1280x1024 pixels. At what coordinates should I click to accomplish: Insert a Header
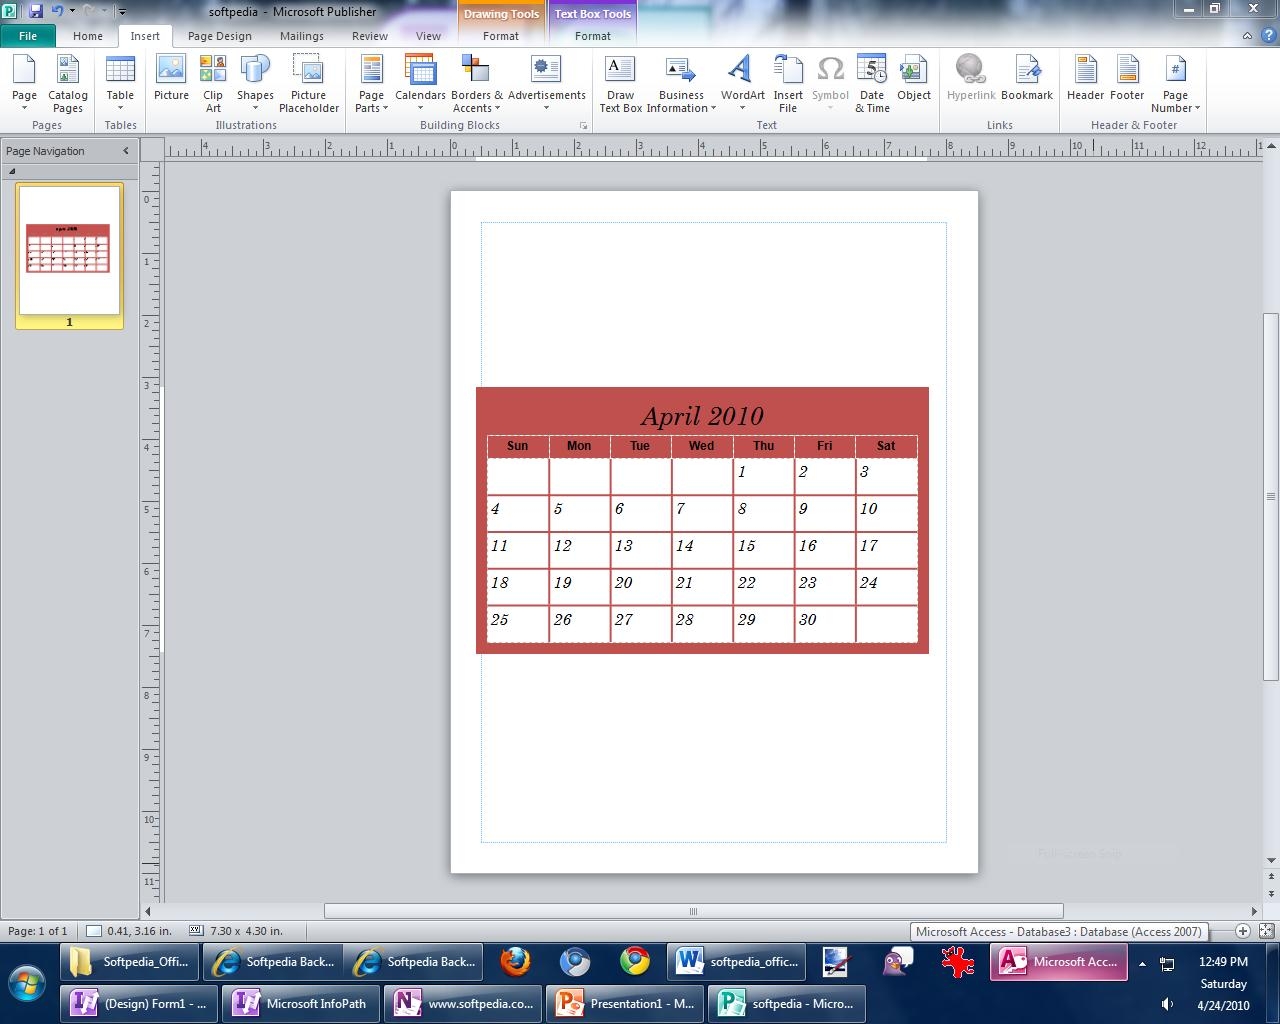1085,78
